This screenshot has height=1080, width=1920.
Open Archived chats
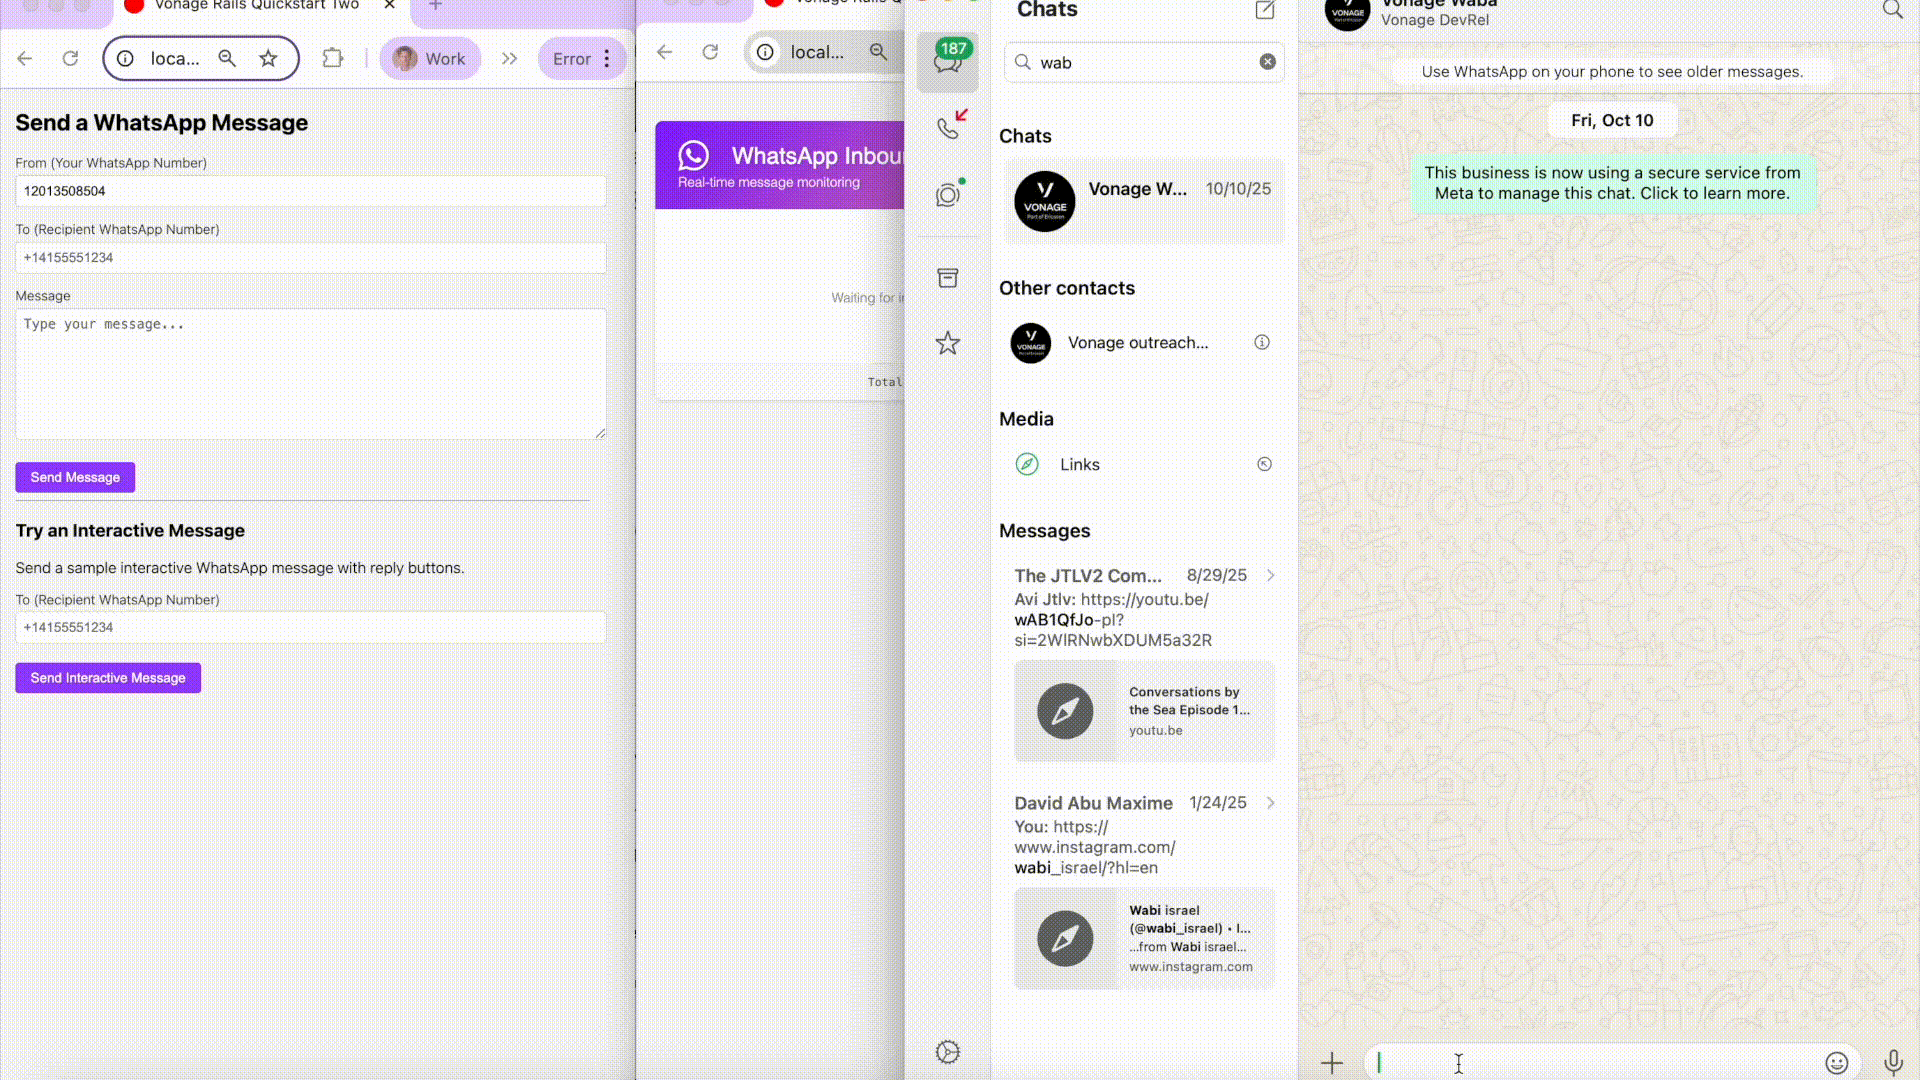[947, 278]
